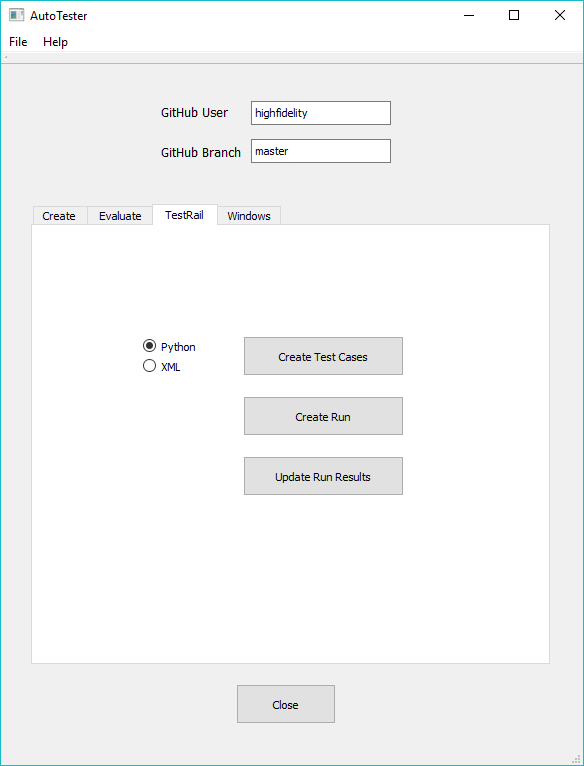Click the Create Run button

[x=323, y=416]
